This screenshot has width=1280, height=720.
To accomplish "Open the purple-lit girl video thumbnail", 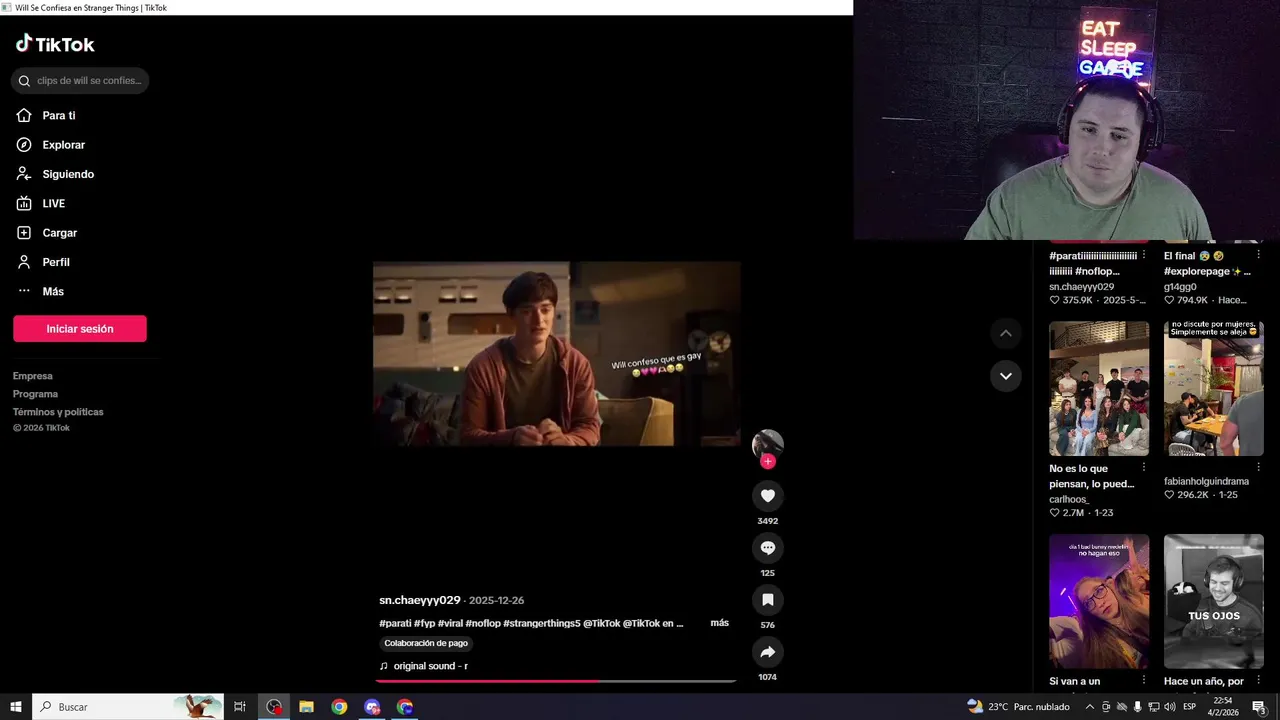I will [1098, 601].
